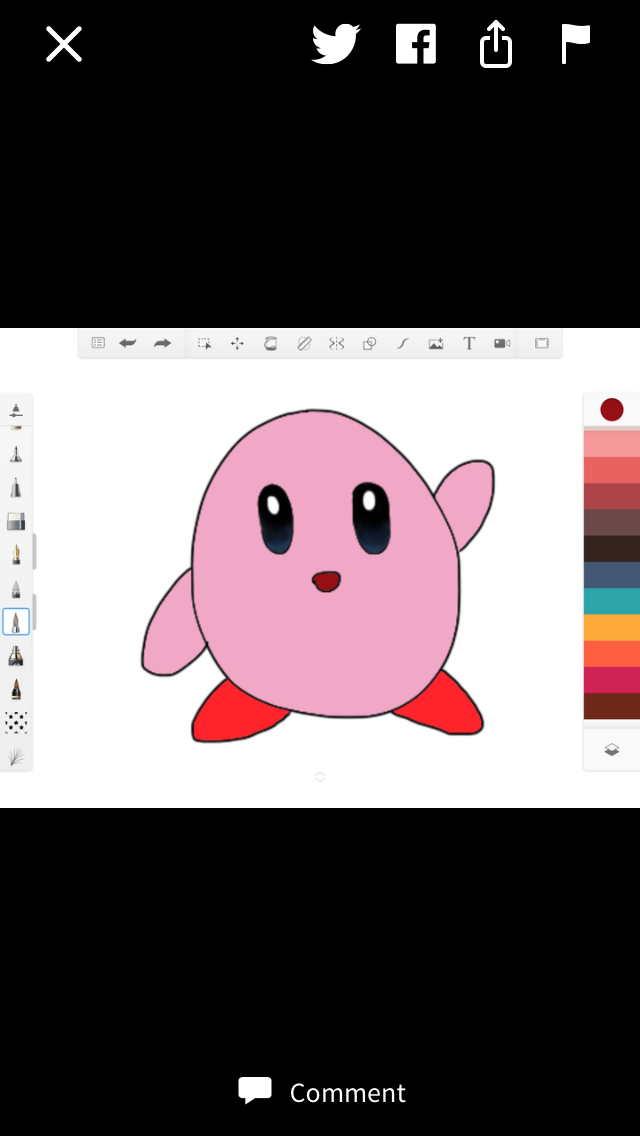Open the share/export sheet icon

click(x=496, y=44)
